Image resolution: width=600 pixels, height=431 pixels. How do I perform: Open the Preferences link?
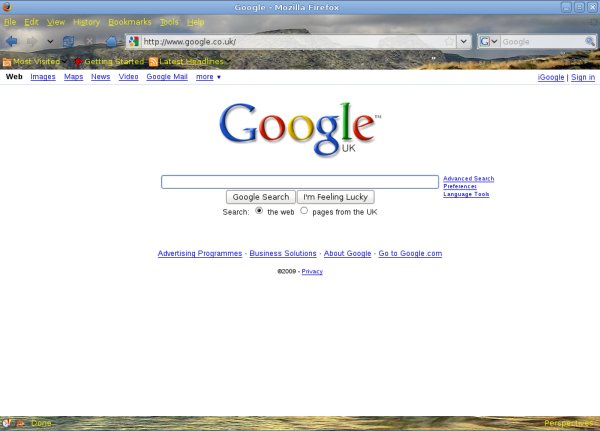tap(460, 186)
